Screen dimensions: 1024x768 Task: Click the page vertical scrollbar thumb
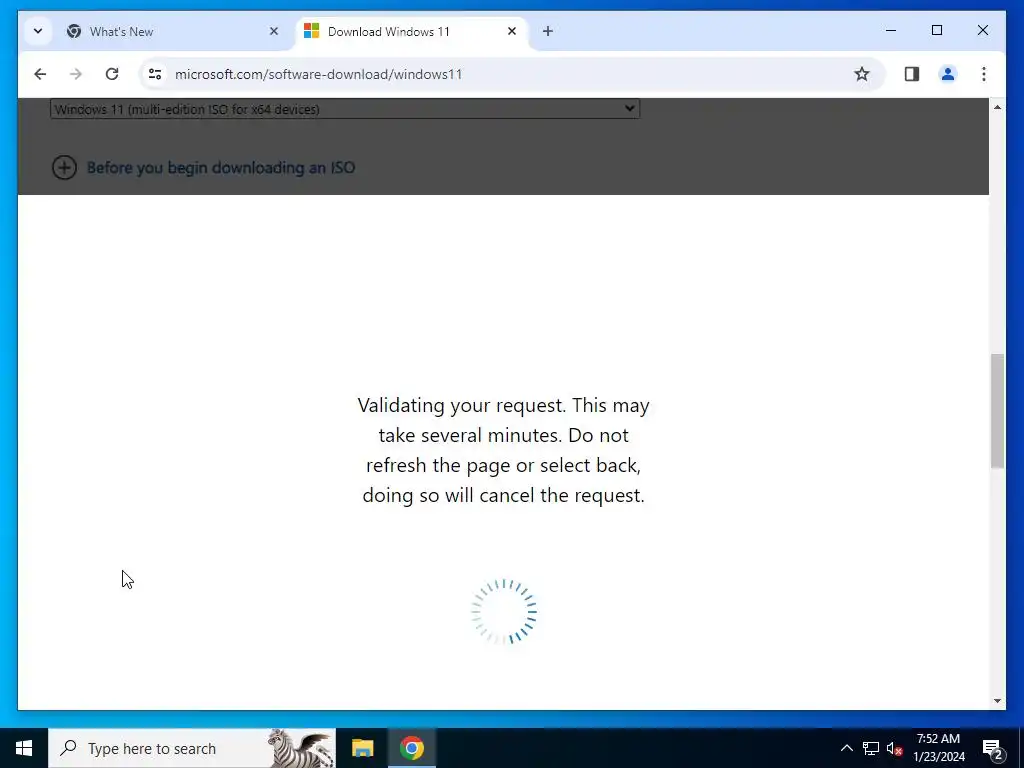[x=997, y=411]
